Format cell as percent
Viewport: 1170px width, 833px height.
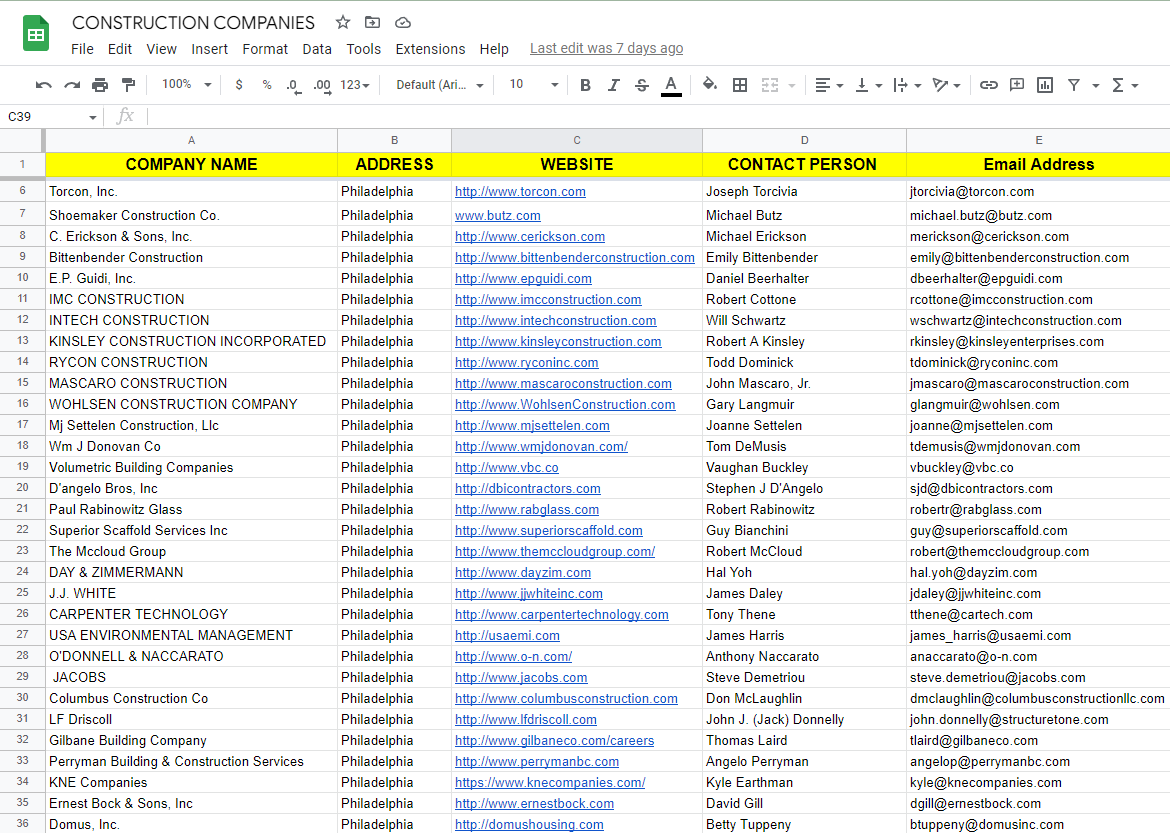point(267,85)
